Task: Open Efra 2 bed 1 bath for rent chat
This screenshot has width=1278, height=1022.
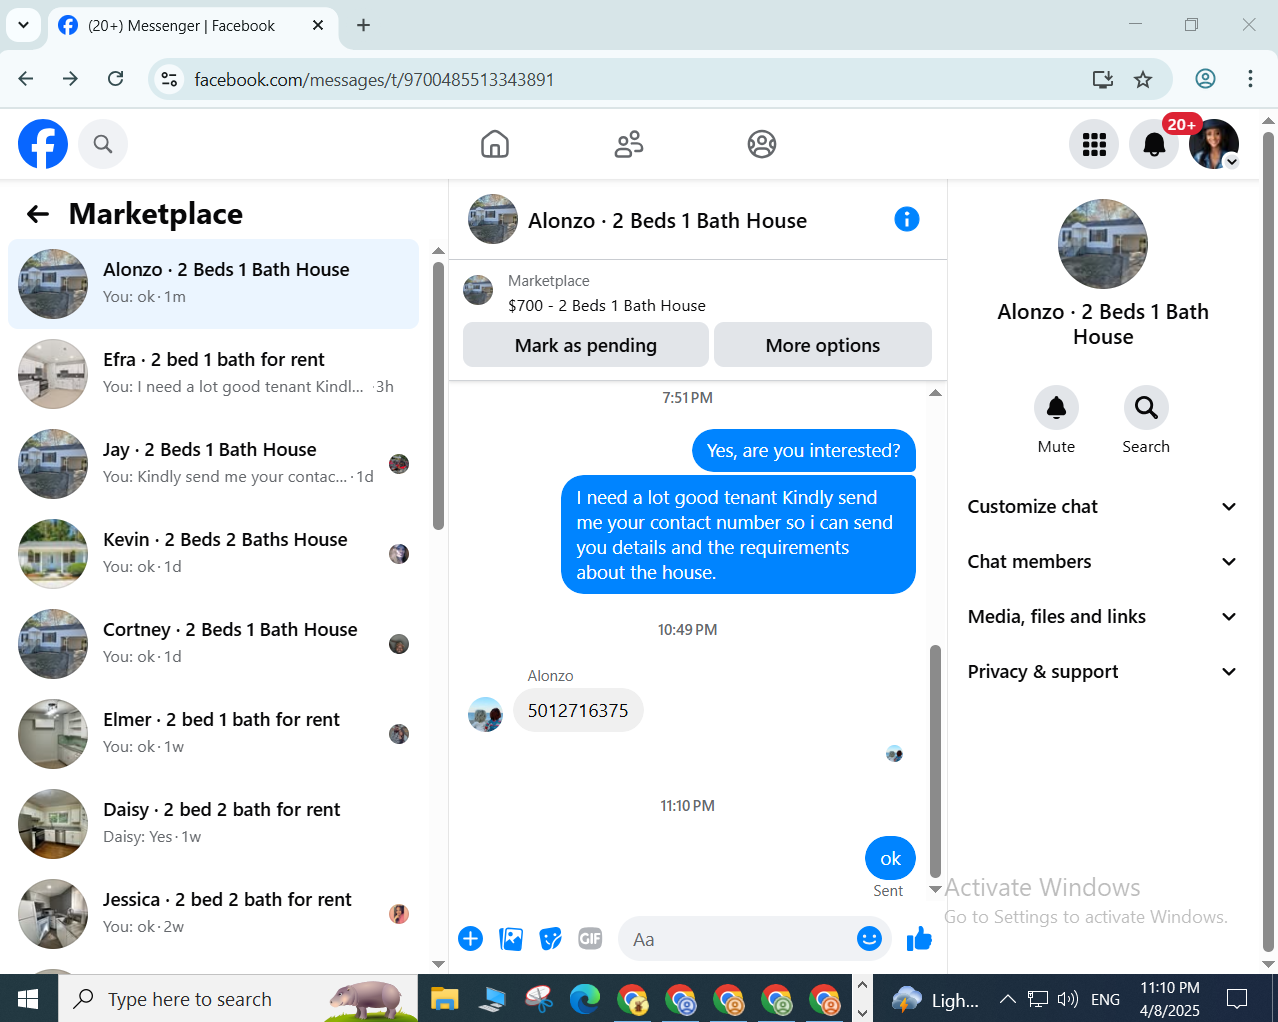Action: click(x=213, y=374)
